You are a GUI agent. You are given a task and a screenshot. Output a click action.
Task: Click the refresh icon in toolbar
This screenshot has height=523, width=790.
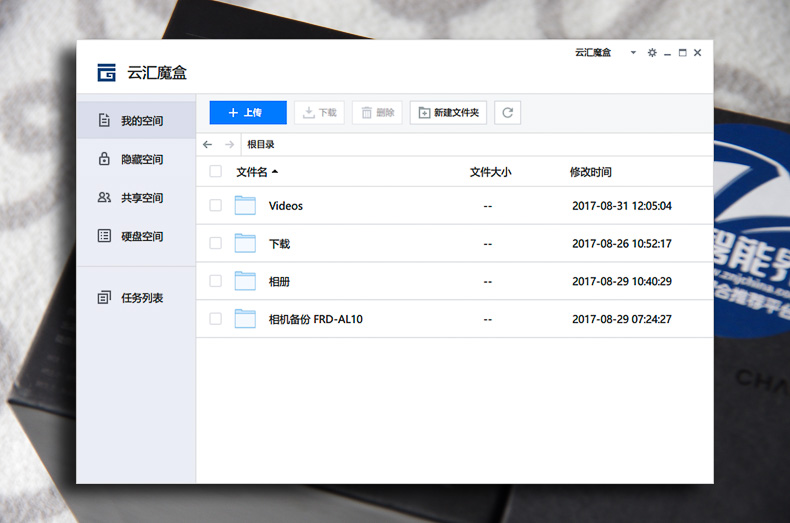508,113
